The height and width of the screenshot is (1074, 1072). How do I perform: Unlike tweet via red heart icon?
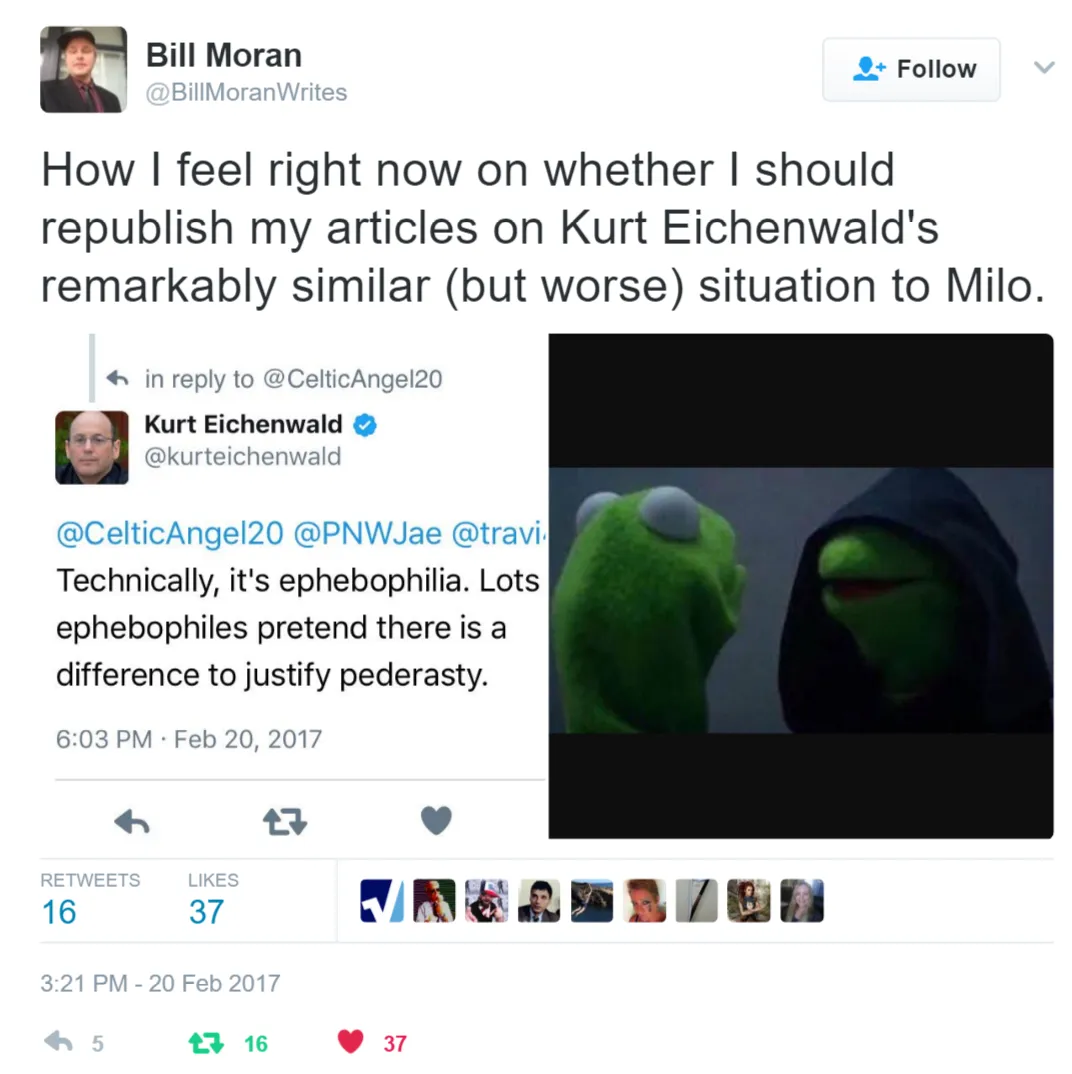[x=351, y=1042]
